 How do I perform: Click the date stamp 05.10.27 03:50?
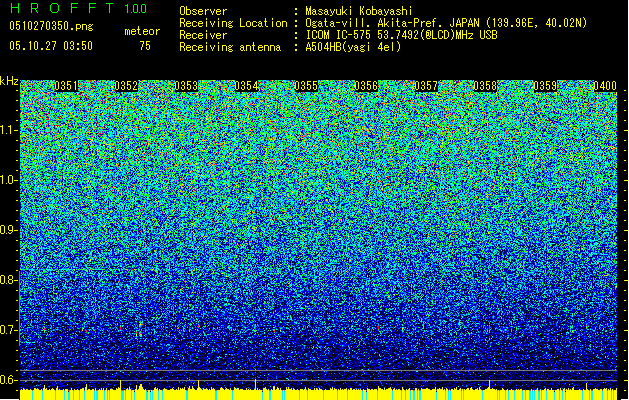click(x=51, y=46)
